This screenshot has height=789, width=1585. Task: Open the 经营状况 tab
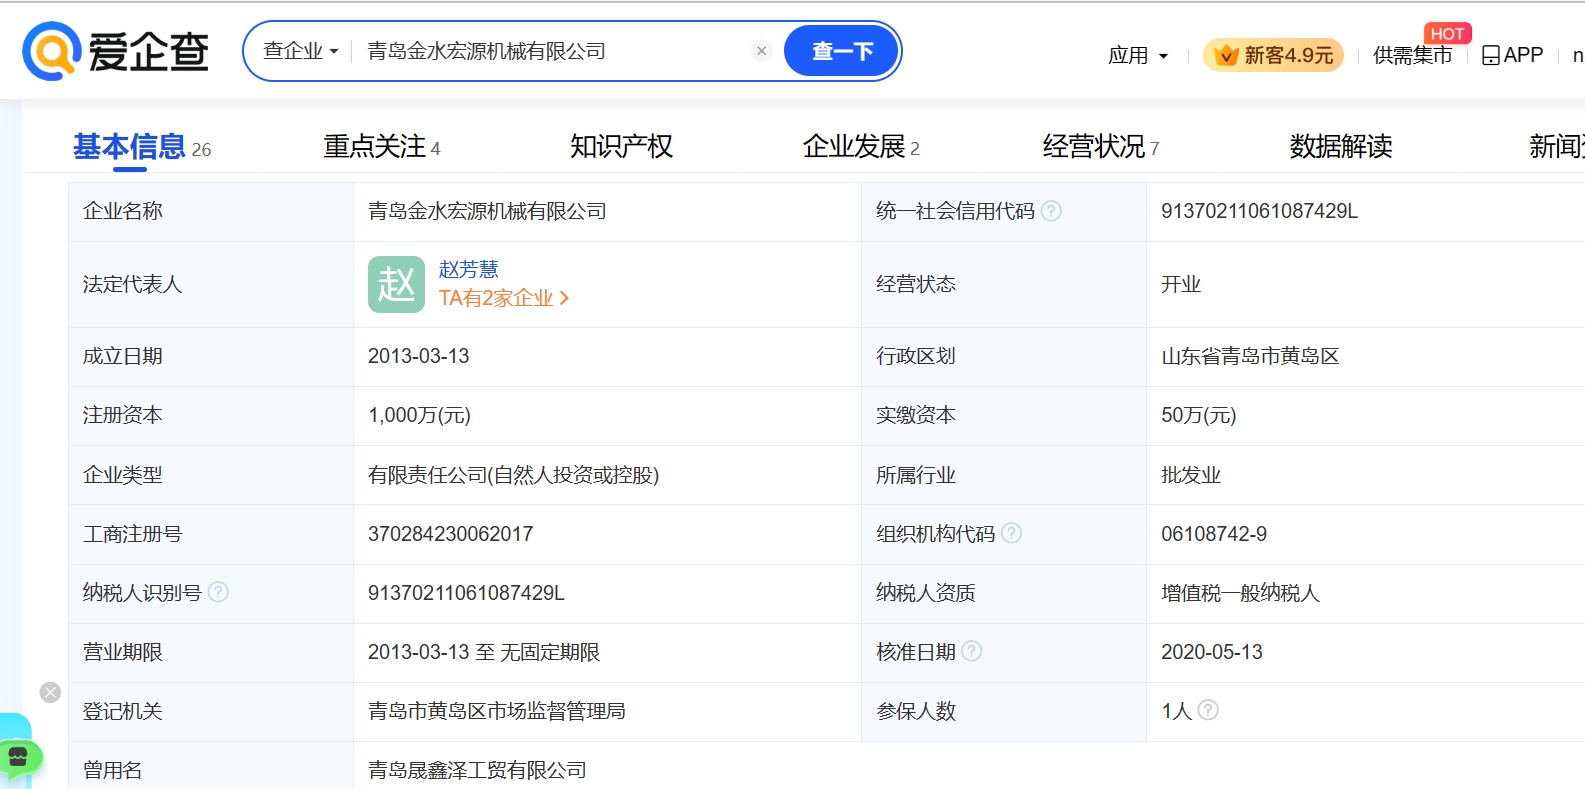1101,147
